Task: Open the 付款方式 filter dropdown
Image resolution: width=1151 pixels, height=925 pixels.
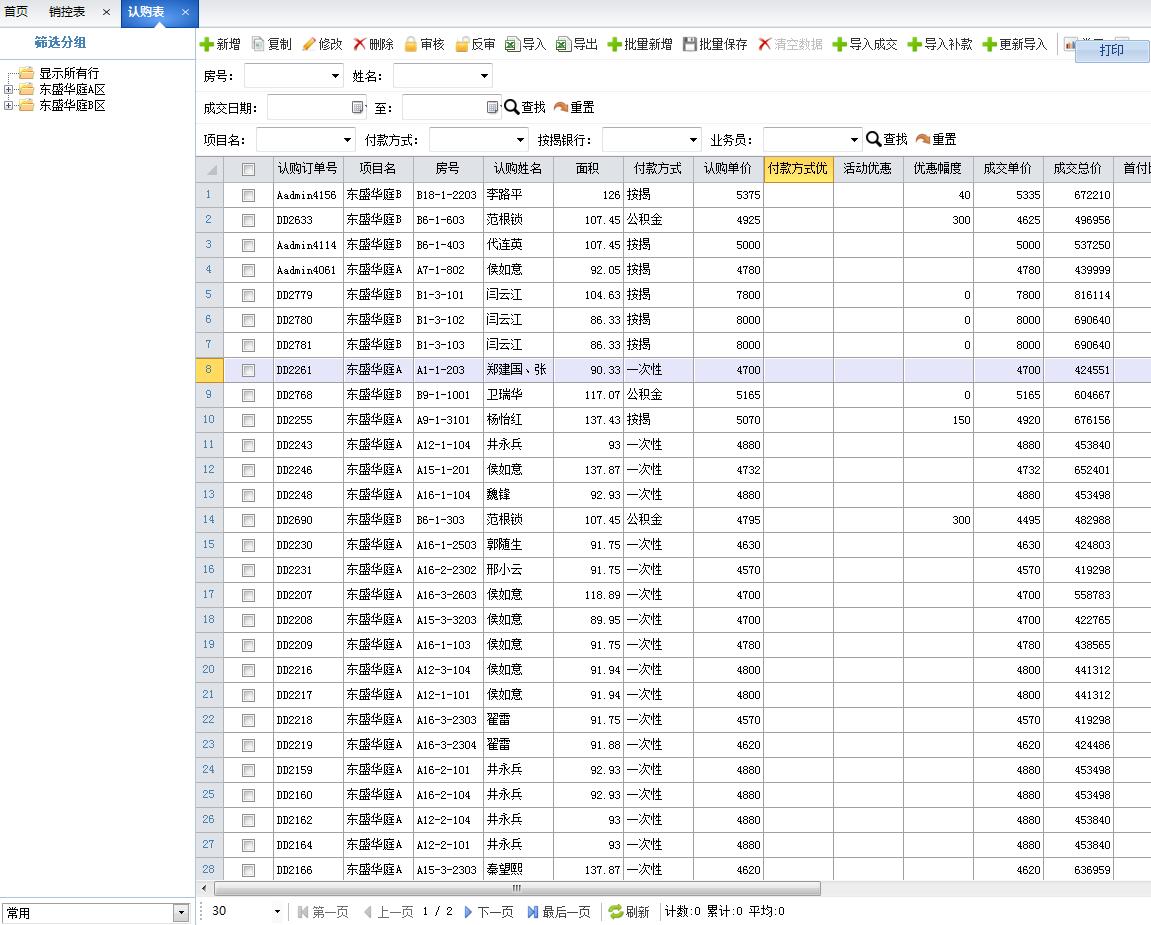Action: point(520,139)
